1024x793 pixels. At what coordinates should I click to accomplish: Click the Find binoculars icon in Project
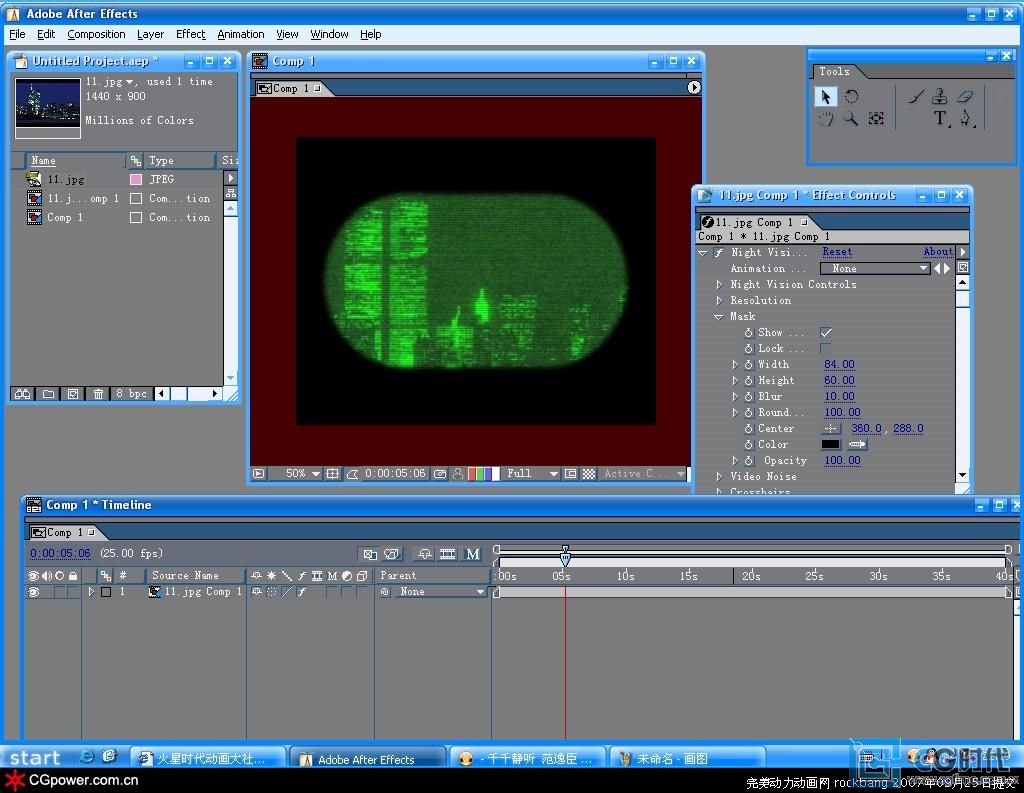[x=23, y=393]
